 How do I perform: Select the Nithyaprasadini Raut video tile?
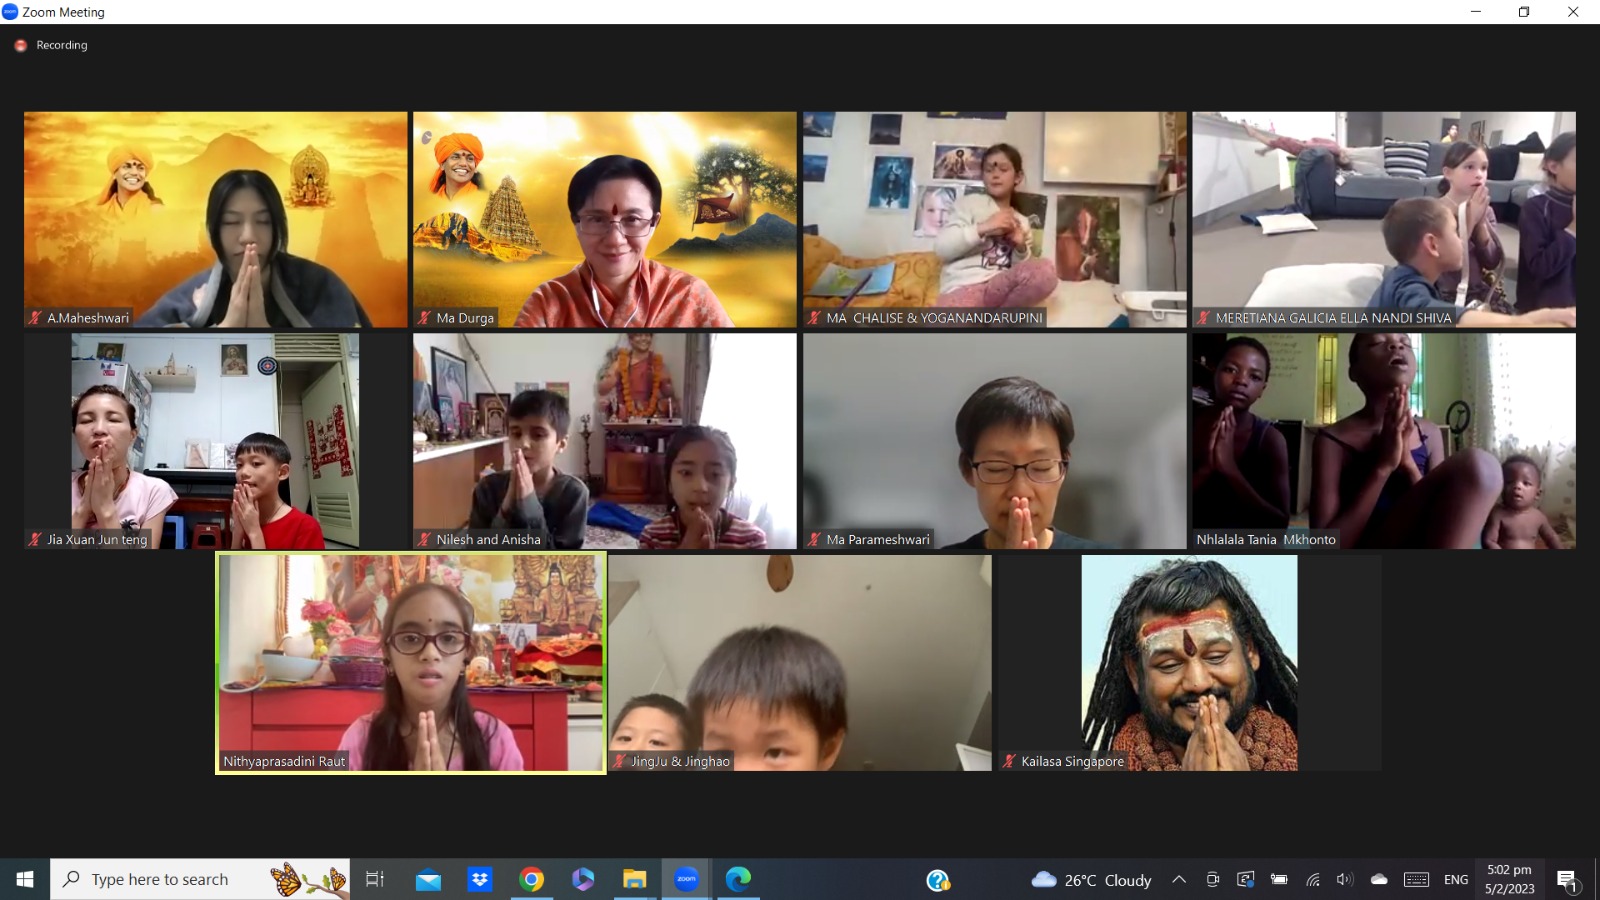tap(410, 663)
